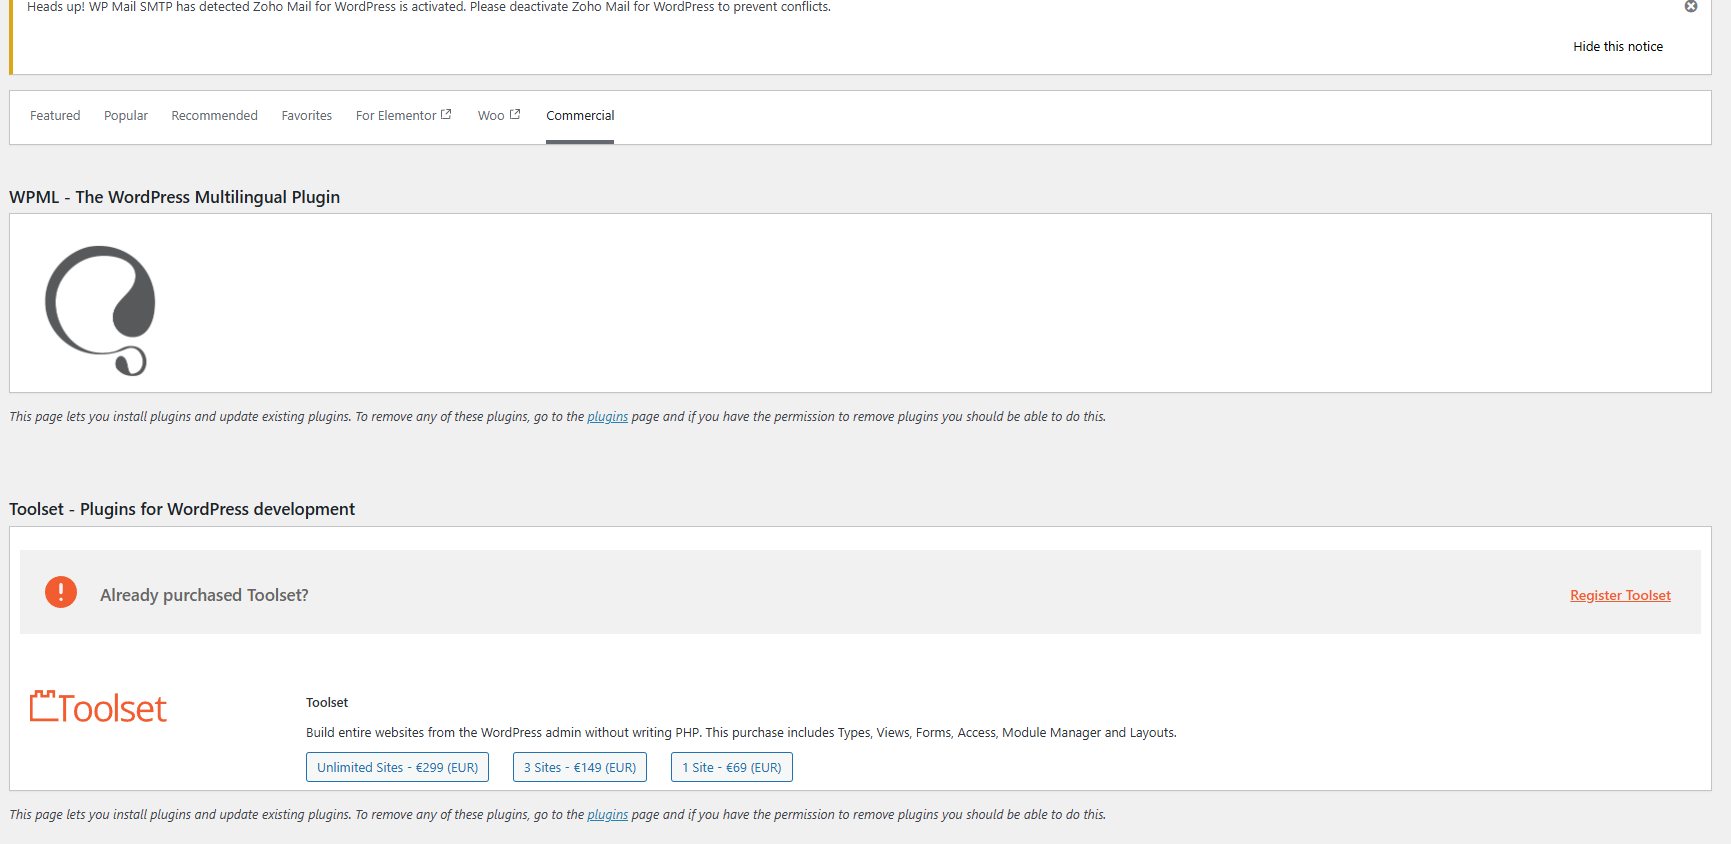Image resolution: width=1731 pixels, height=844 pixels.
Task: Switch to the Popular tab
Action: (x=126, y=116)
